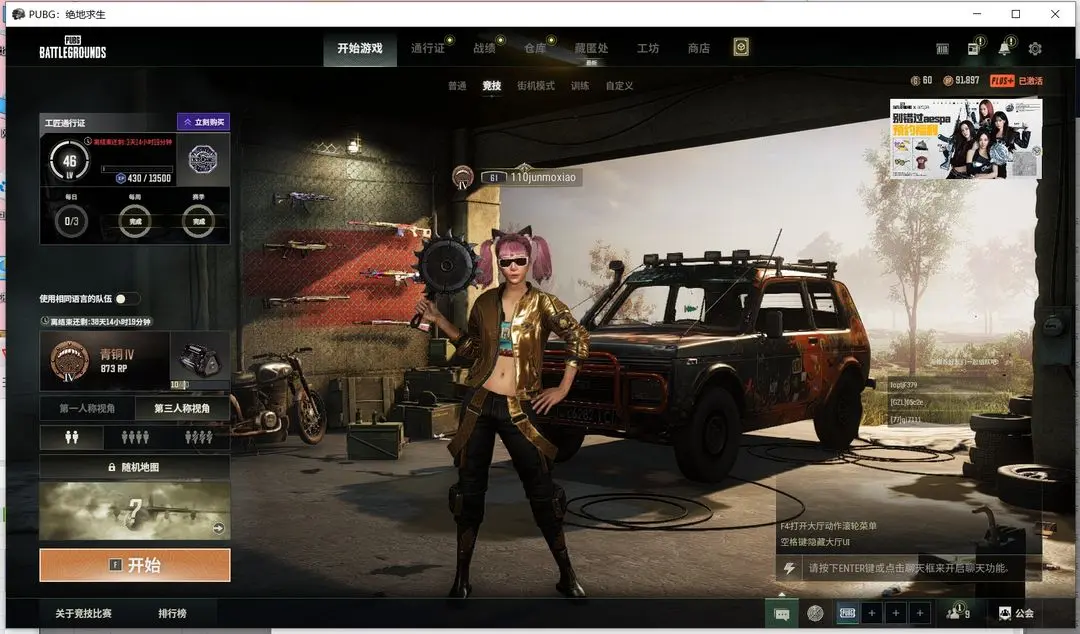The height and width of the screenshot is (634, 1080).
Task: Click the pass level 46 ring
Action: click(x=70, y=161)
